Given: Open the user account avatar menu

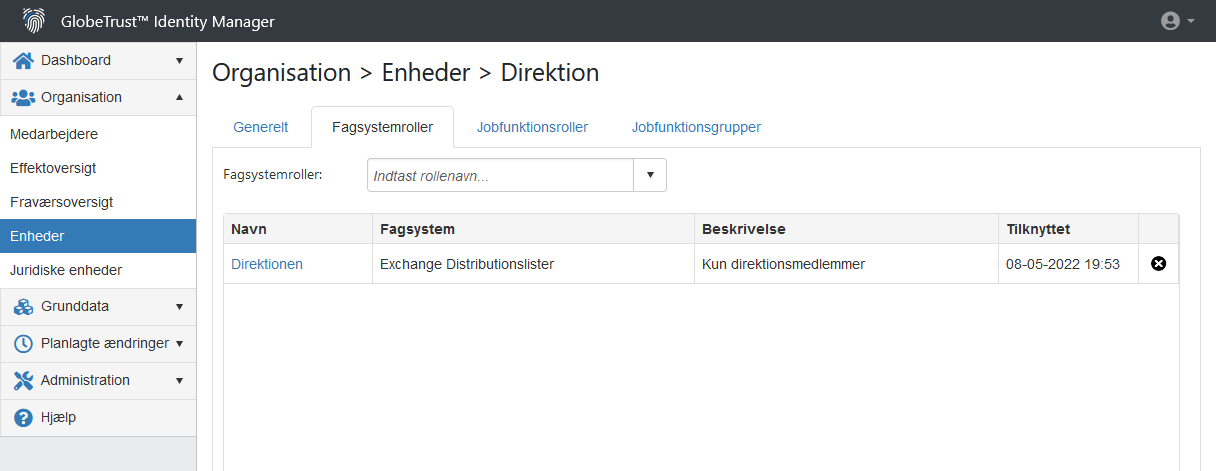Looking at the screenshot, I should pyautogui.click(x=1178, y=21).
